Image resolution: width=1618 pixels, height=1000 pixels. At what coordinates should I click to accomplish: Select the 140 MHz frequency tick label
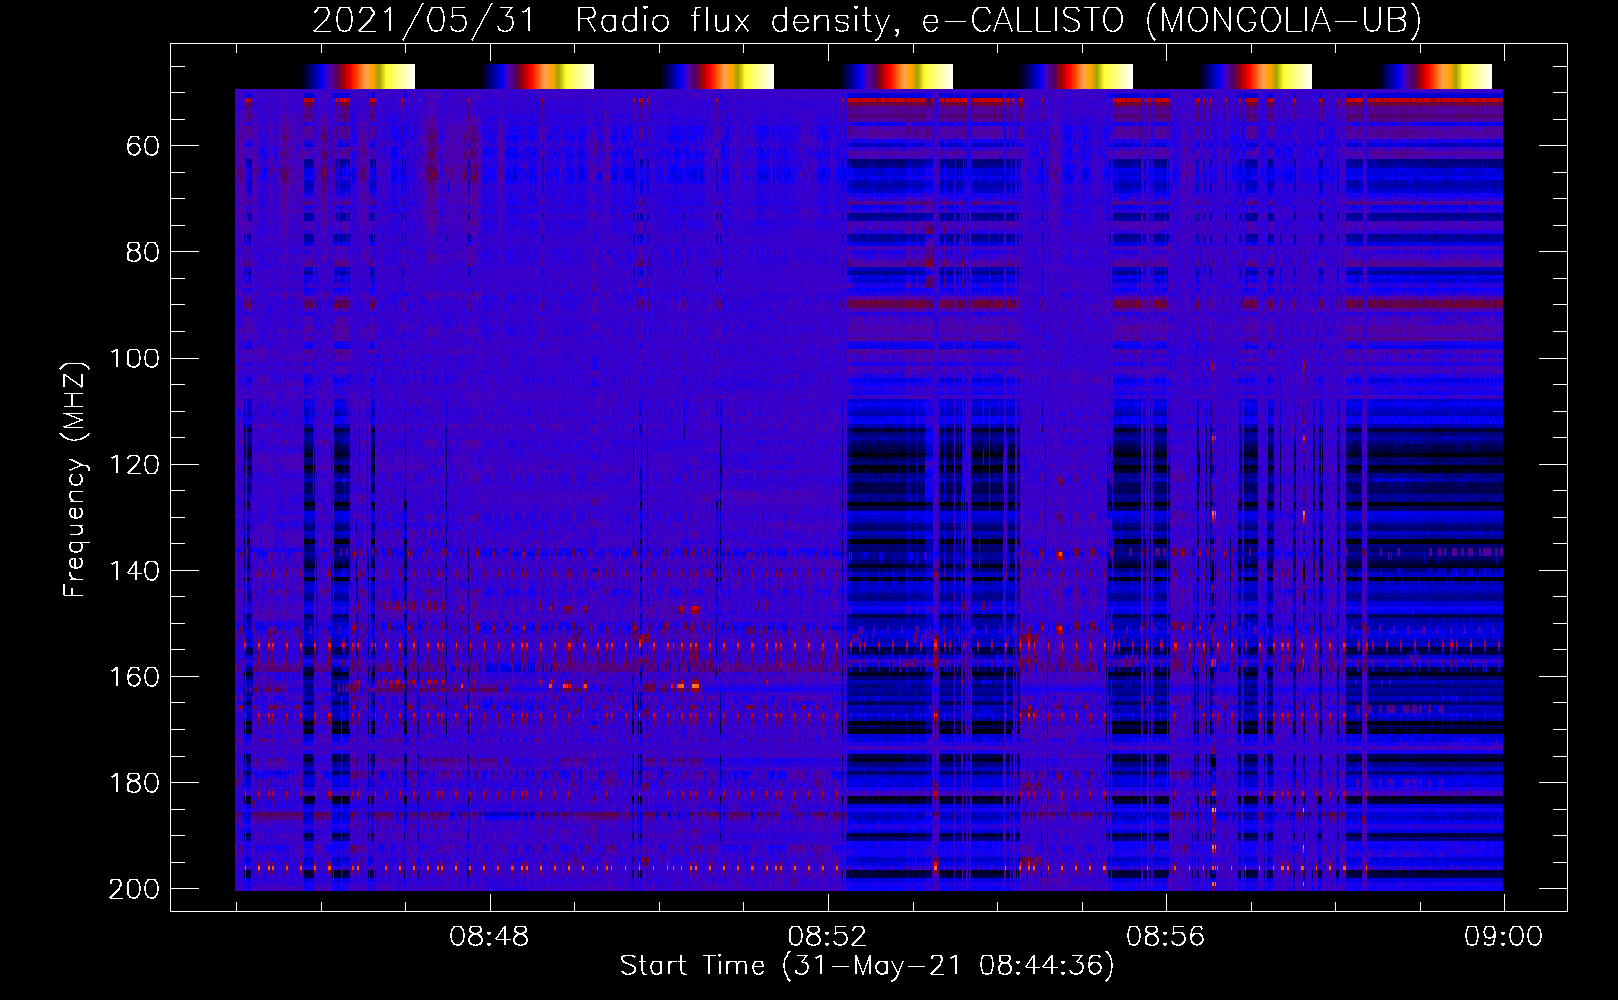point(135,571)
